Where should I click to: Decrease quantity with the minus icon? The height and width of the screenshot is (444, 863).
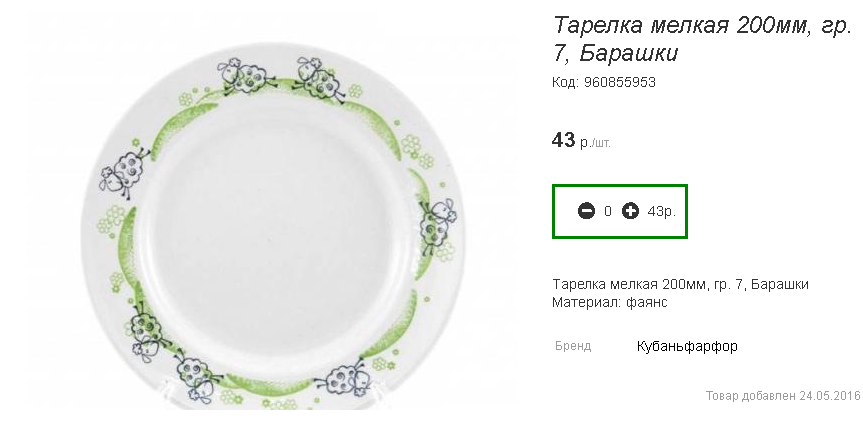[586, 211]
